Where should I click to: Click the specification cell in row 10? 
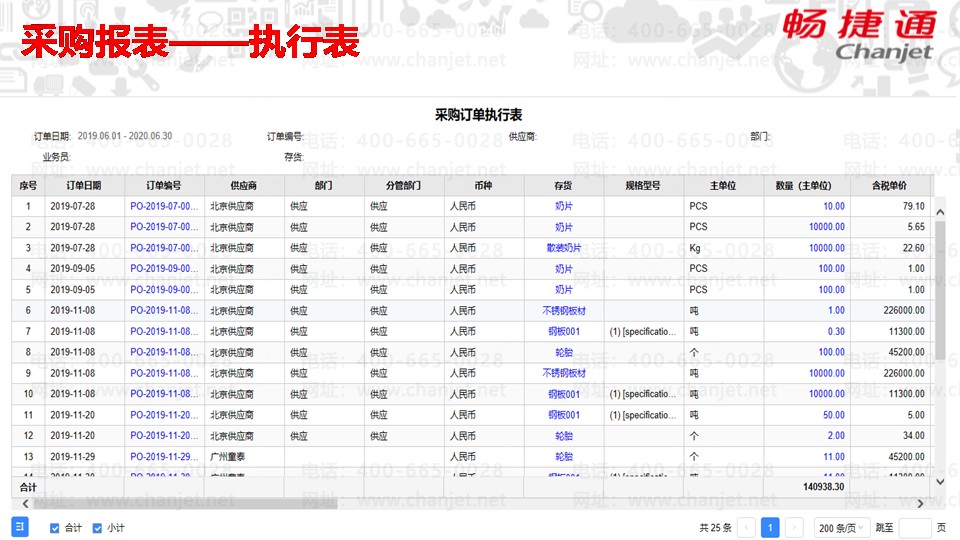(643, 394)
